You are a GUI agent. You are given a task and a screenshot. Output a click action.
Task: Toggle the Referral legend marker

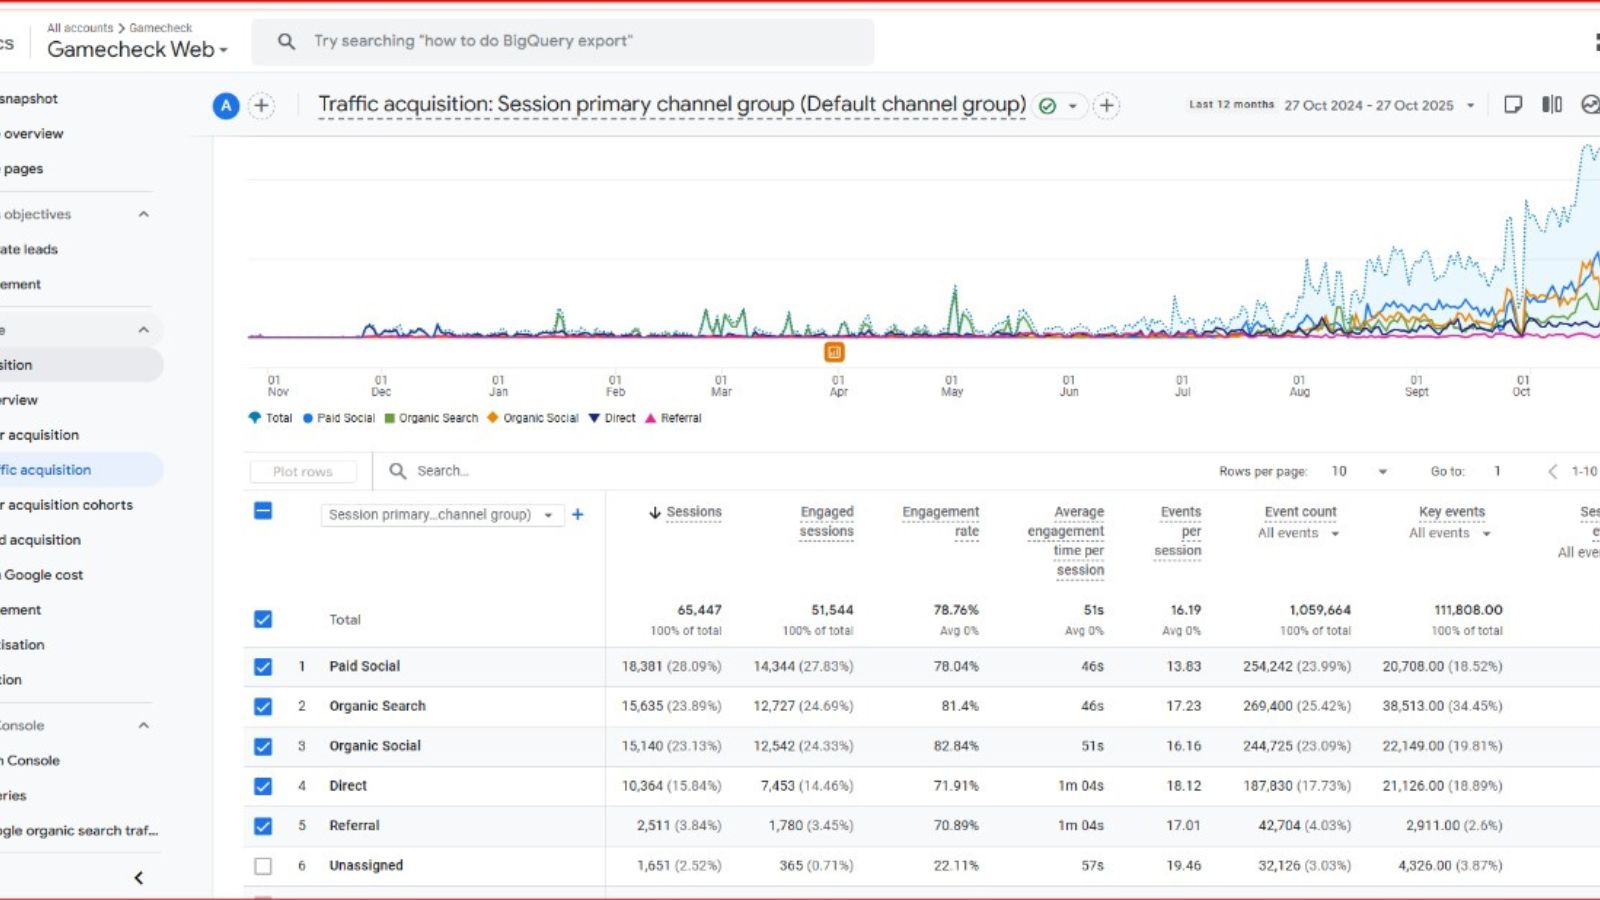pos(650,418)
